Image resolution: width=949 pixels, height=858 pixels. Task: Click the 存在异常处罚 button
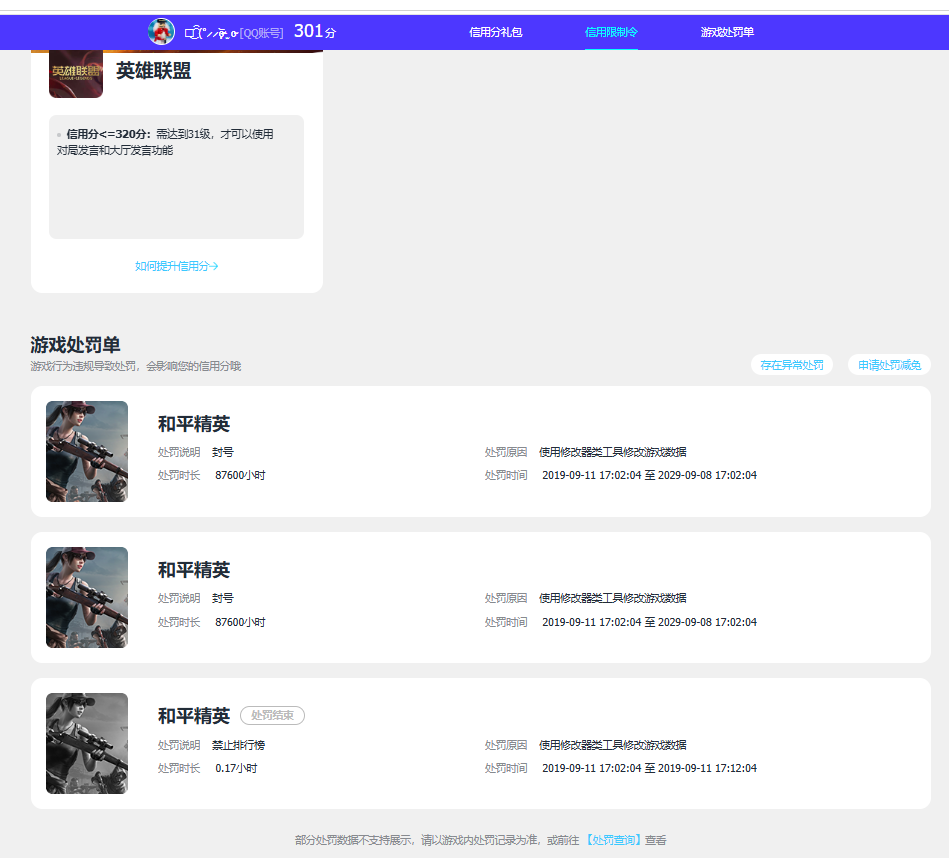tap(792, 365)
